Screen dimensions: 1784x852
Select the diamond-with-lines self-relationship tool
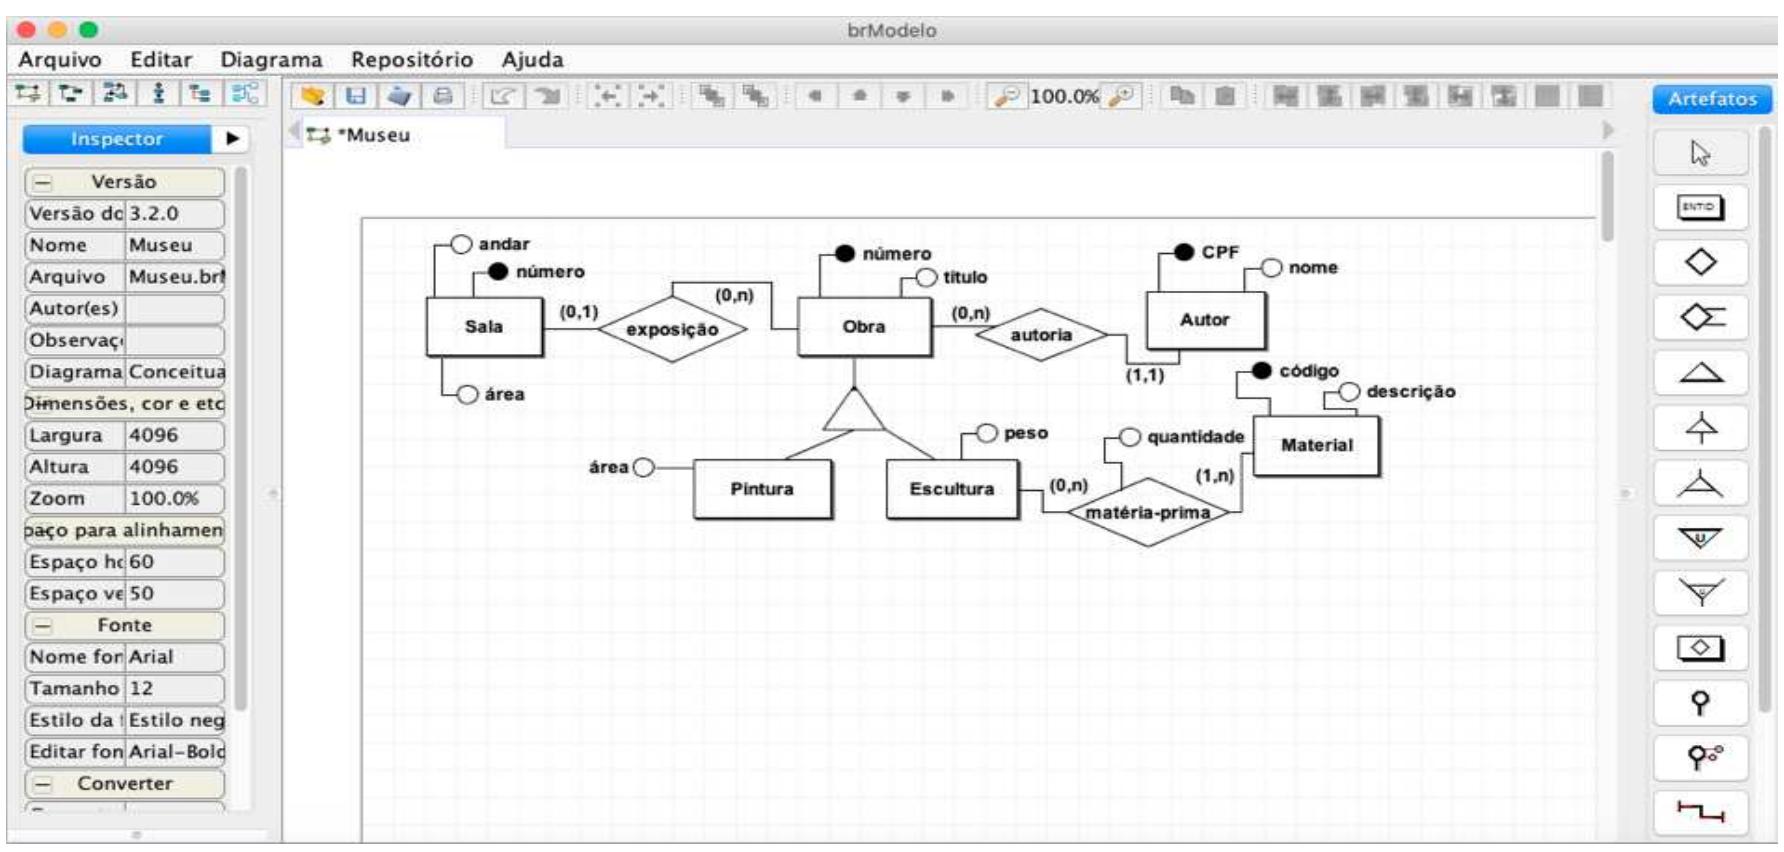(x=1700, y=318)
